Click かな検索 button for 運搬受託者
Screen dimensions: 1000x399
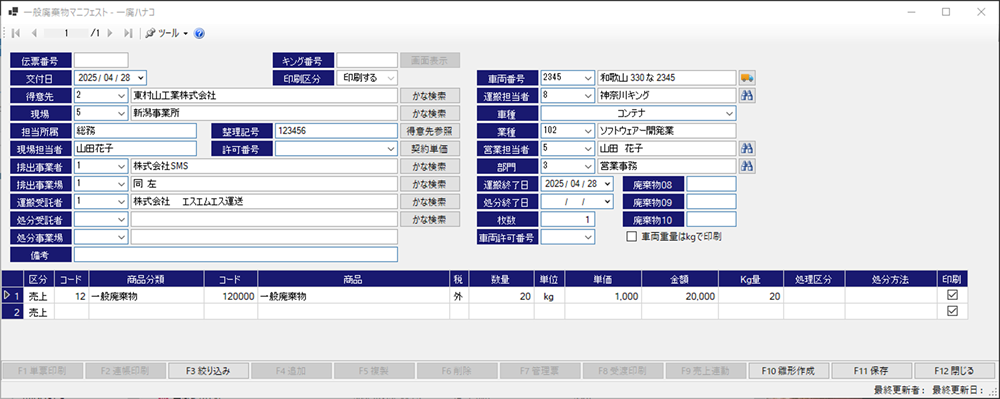(430, 201)
